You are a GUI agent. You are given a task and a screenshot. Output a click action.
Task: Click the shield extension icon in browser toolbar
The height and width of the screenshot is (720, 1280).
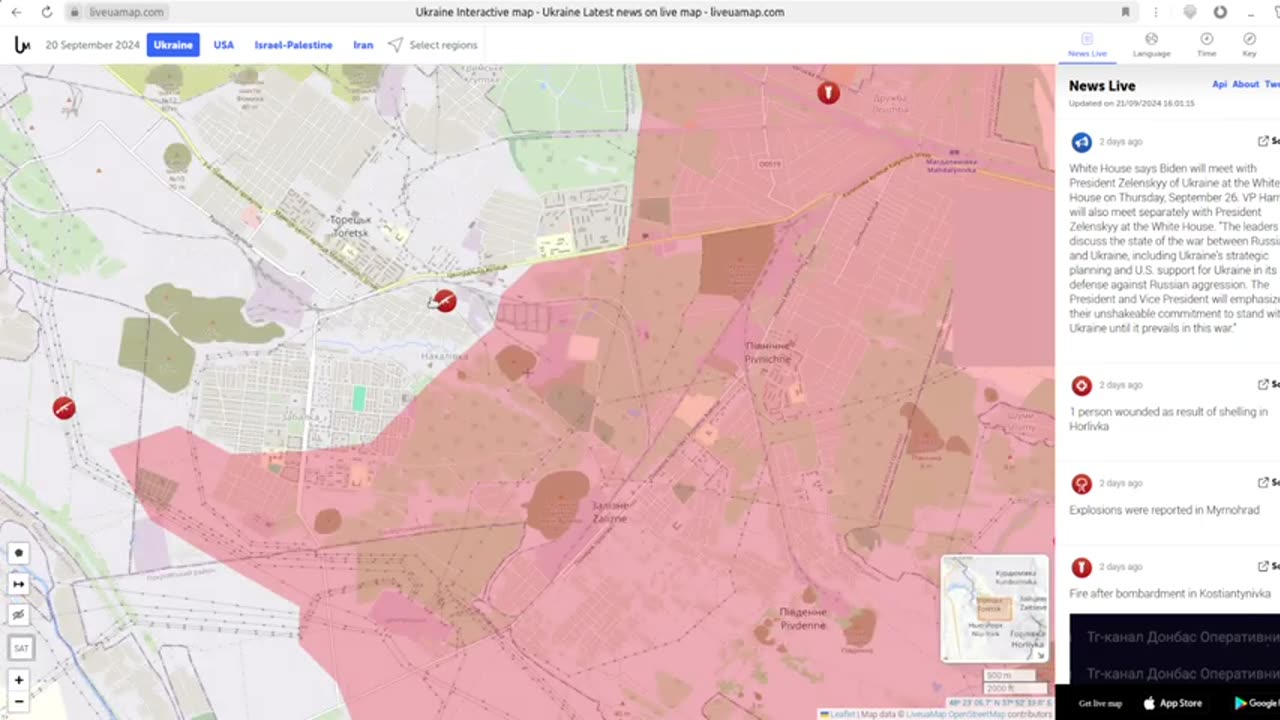1189,12
